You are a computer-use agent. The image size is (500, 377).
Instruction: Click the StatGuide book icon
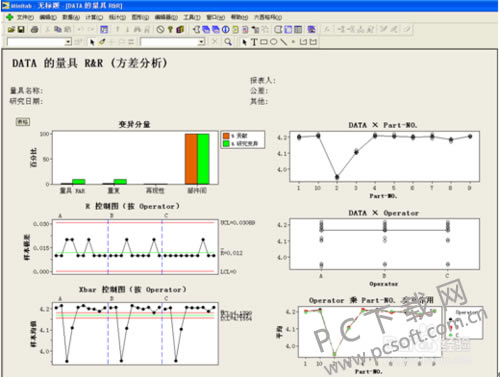(x=180, y=30)
